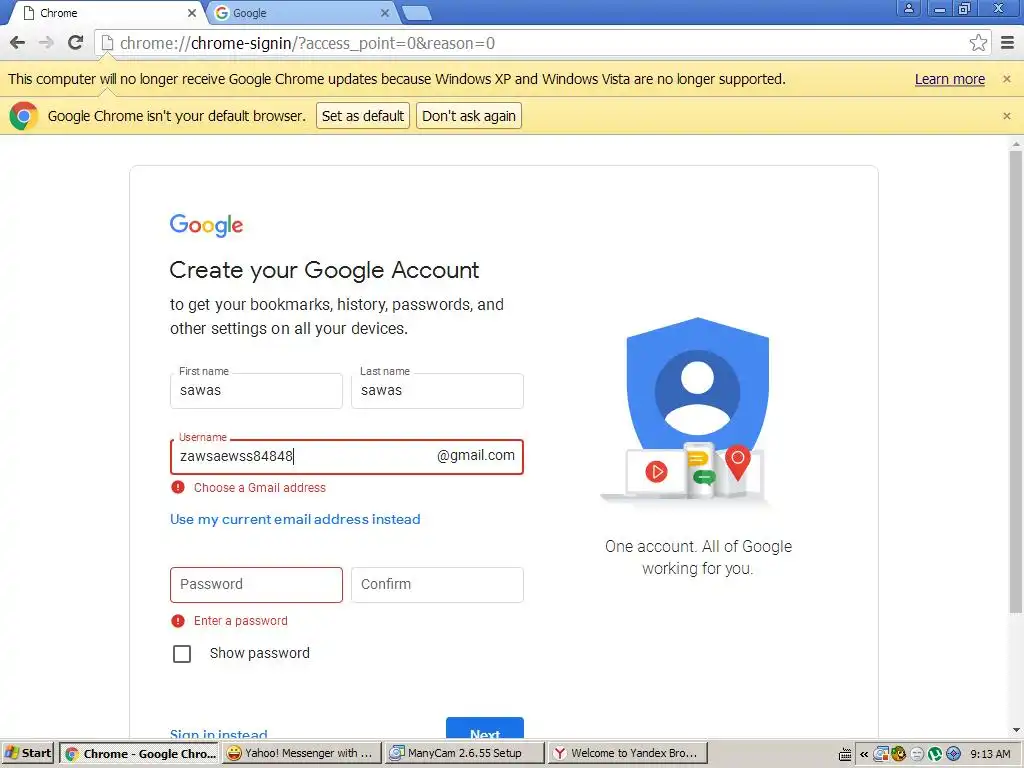
Task: Open the Learn more link
Action: (950, 79)
